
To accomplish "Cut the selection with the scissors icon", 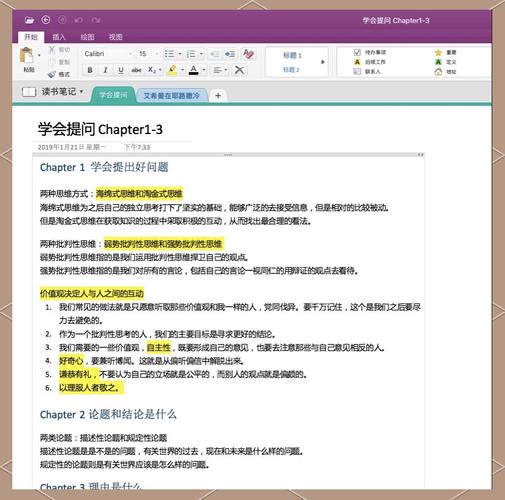I will [52, 50].
